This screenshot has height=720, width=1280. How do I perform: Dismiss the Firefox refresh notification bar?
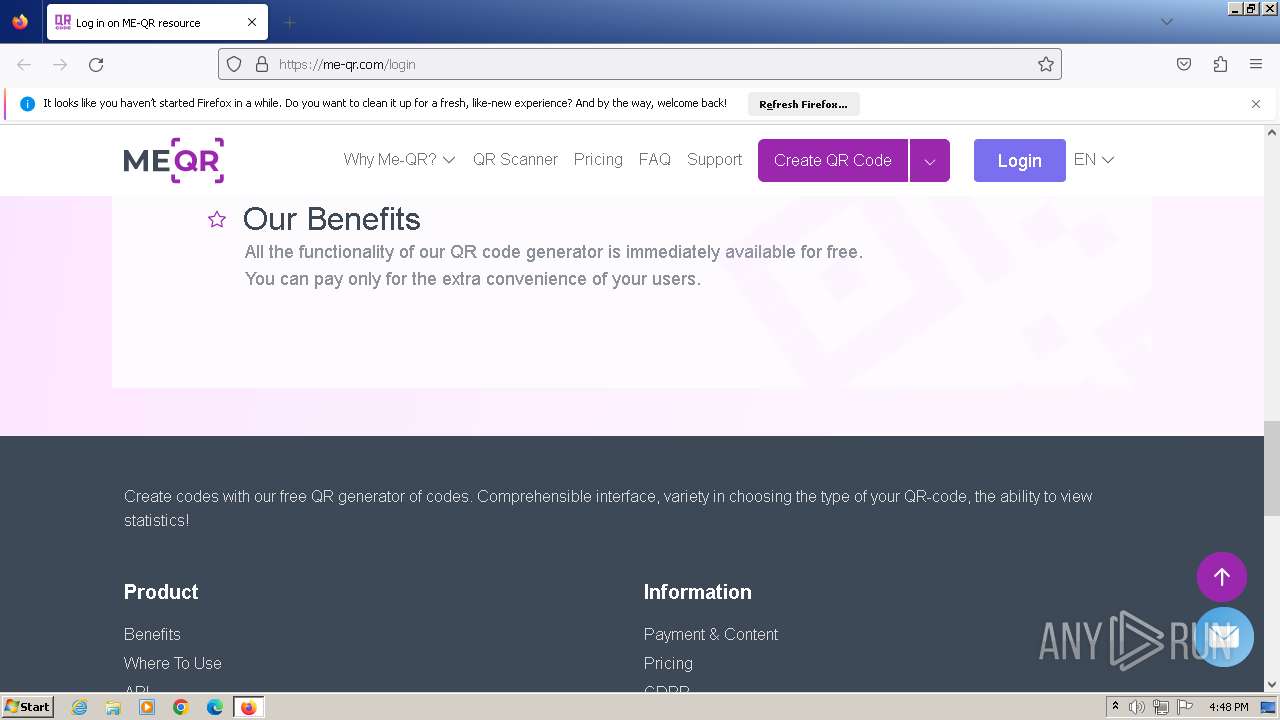tap(1256, 103)
